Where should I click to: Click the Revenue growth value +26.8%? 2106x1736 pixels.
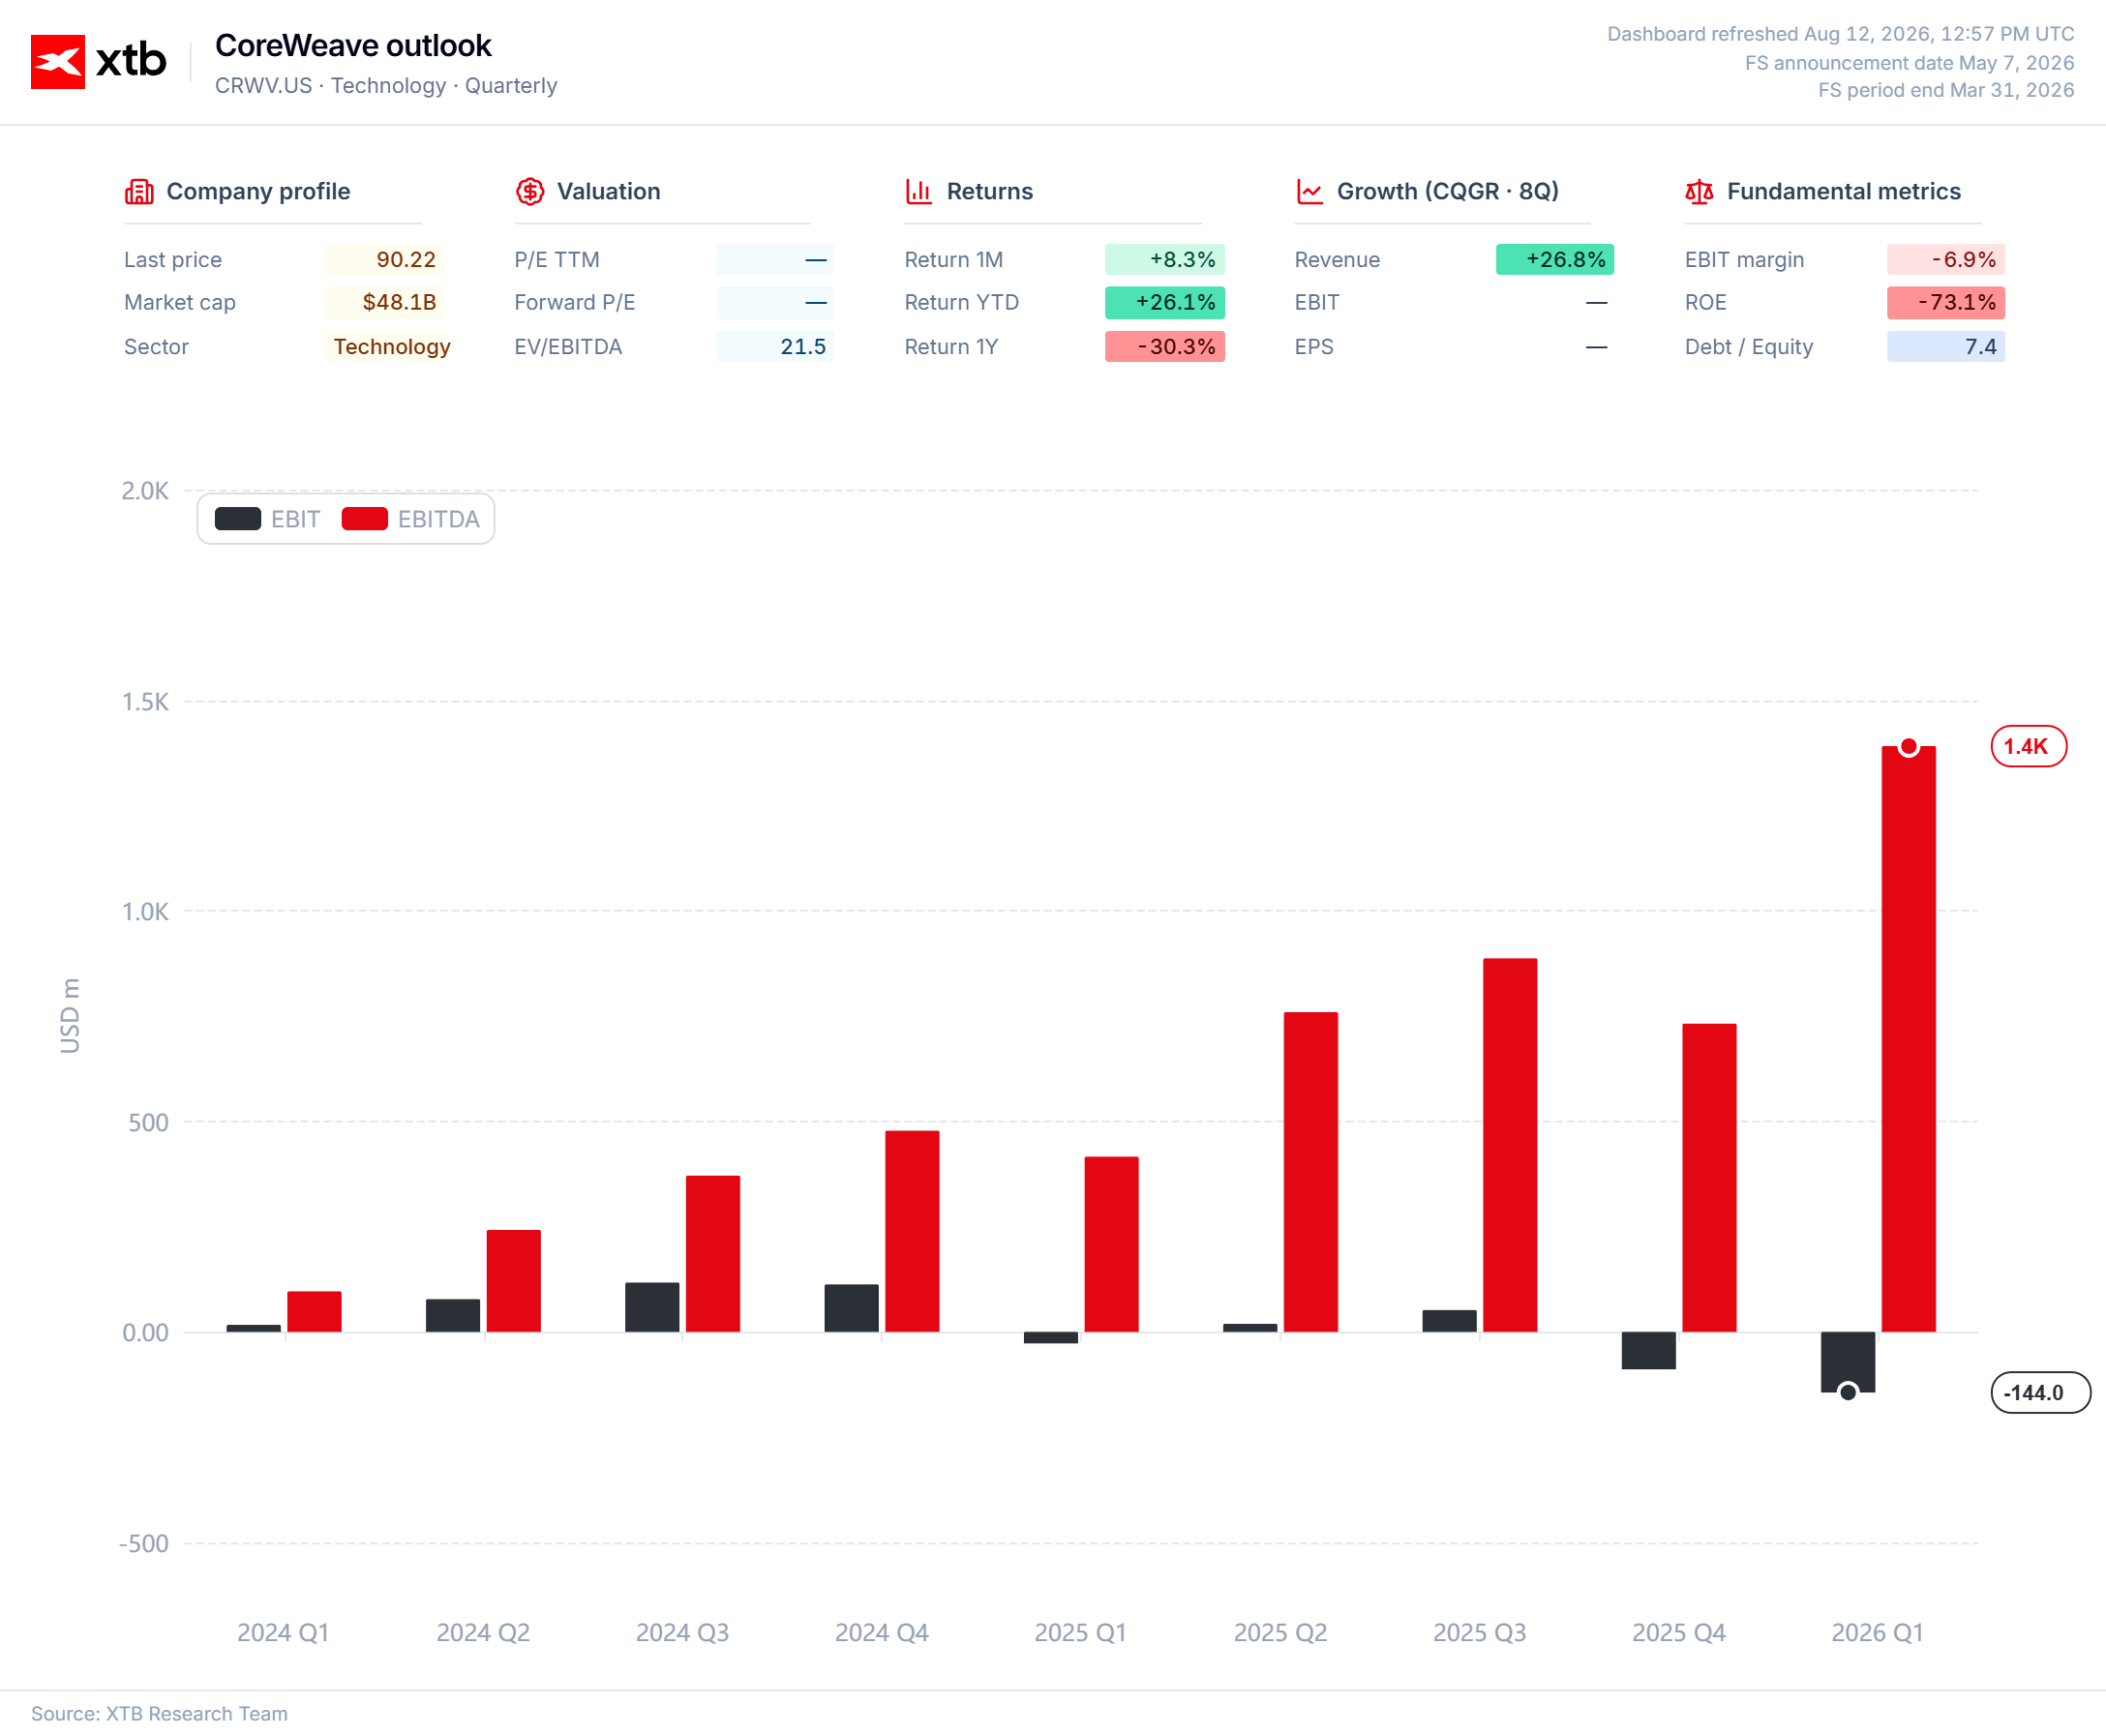pyautogui.click(x=1555, y=260)
